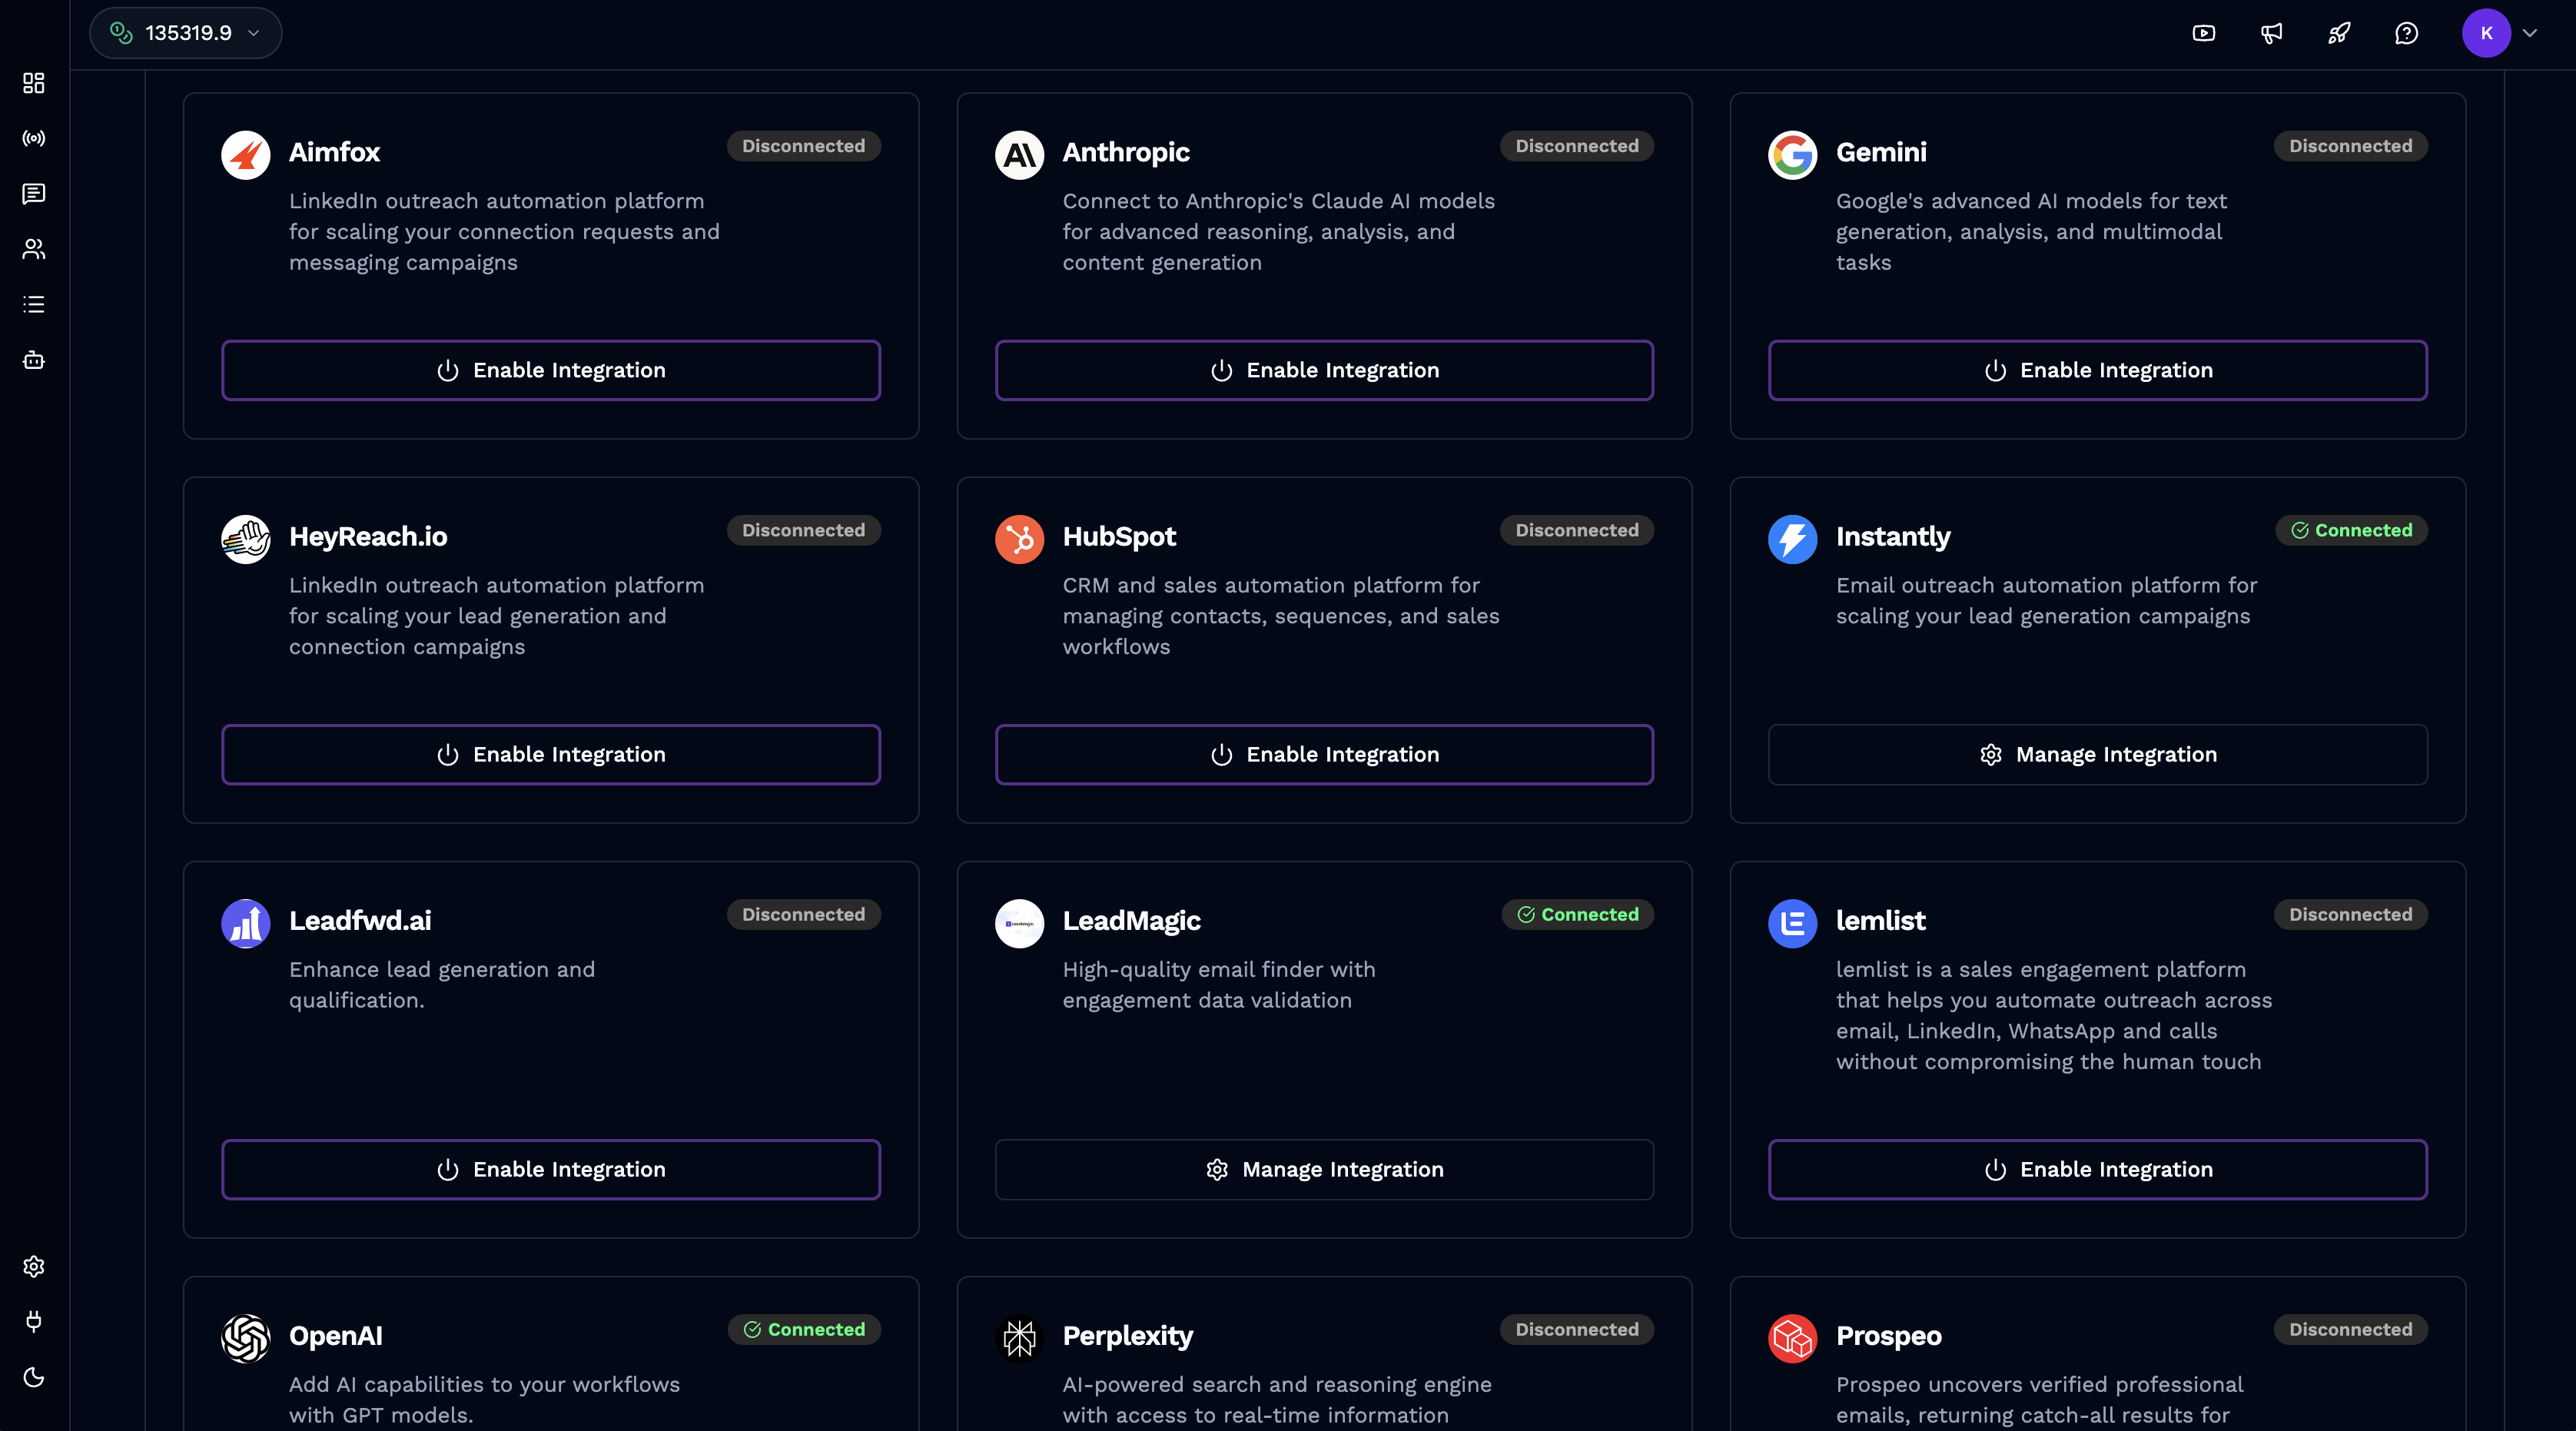
Task: Select the plug integrations icon in sidebar
Action: coord(33,1321)
